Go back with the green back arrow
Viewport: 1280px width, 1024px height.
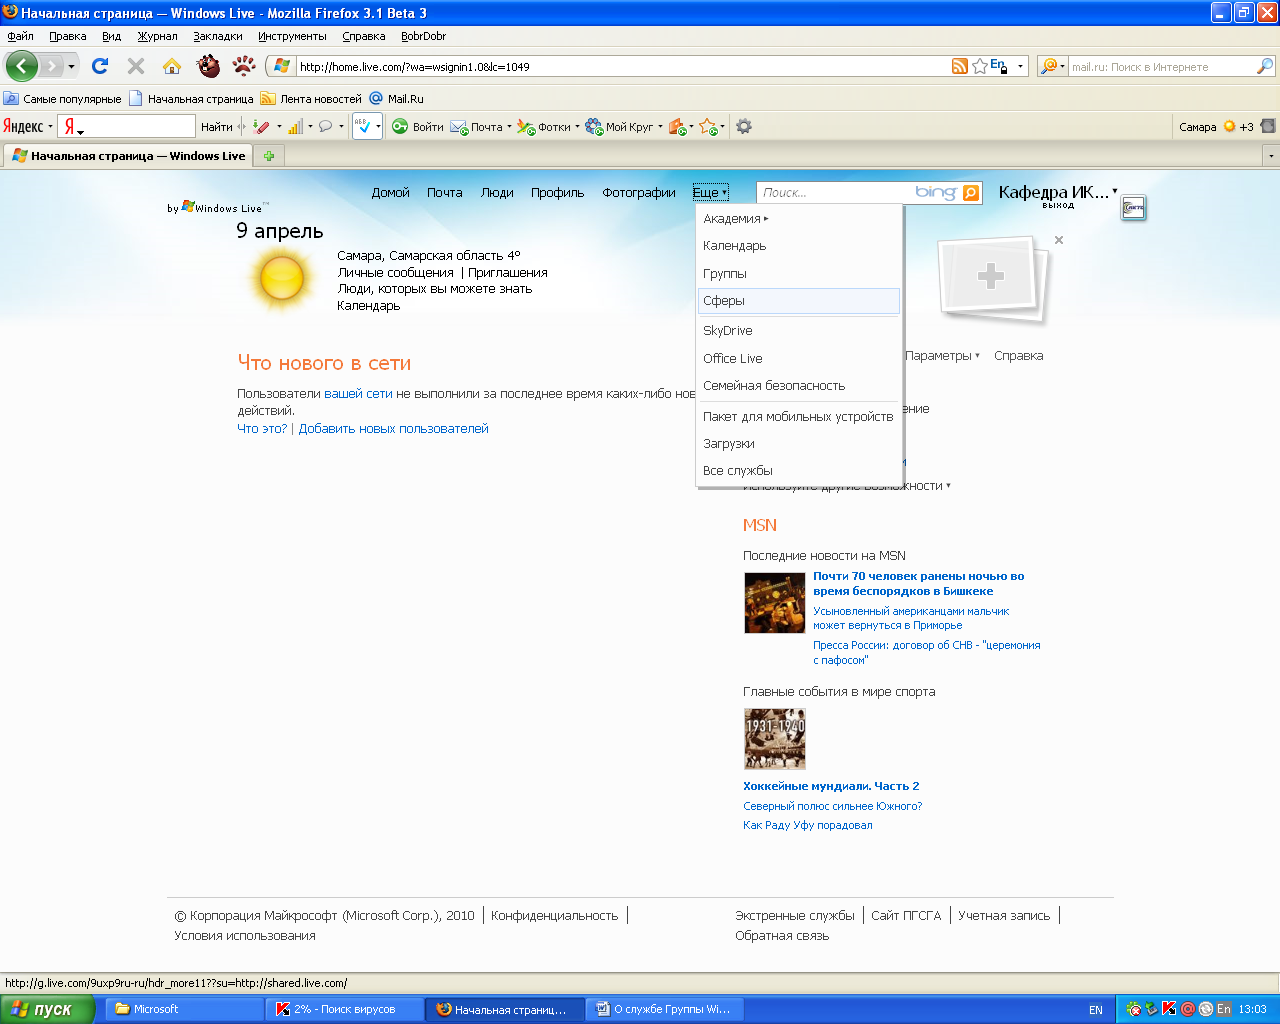pos(22,66)
